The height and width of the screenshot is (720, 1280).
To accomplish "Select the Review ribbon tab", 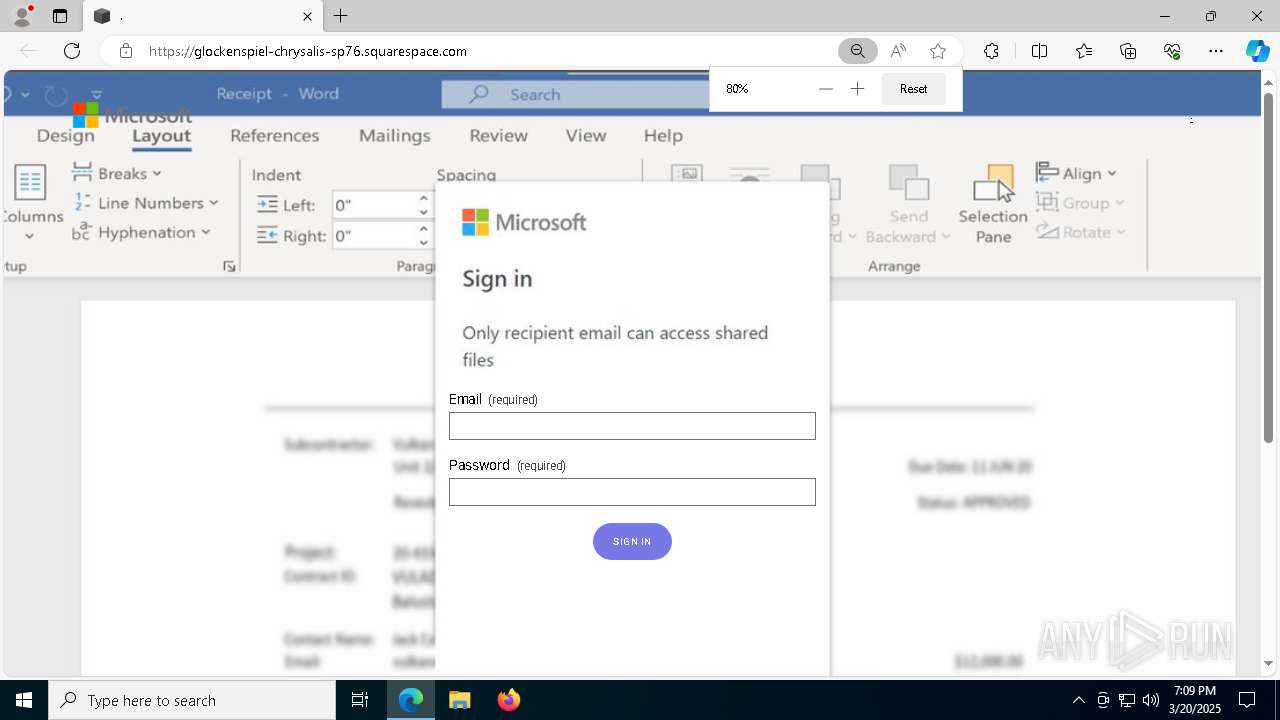I will coord(498,136).
